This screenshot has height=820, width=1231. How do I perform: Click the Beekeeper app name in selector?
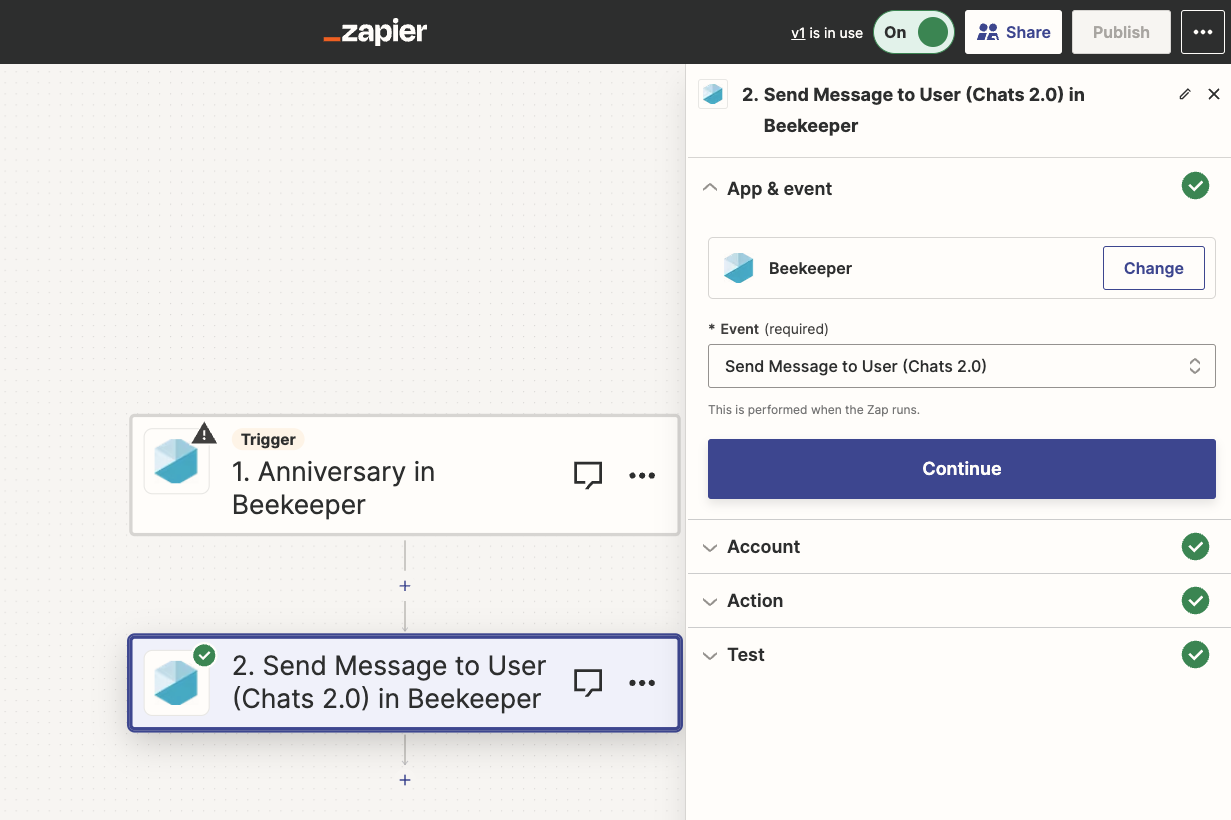[810, 268]
